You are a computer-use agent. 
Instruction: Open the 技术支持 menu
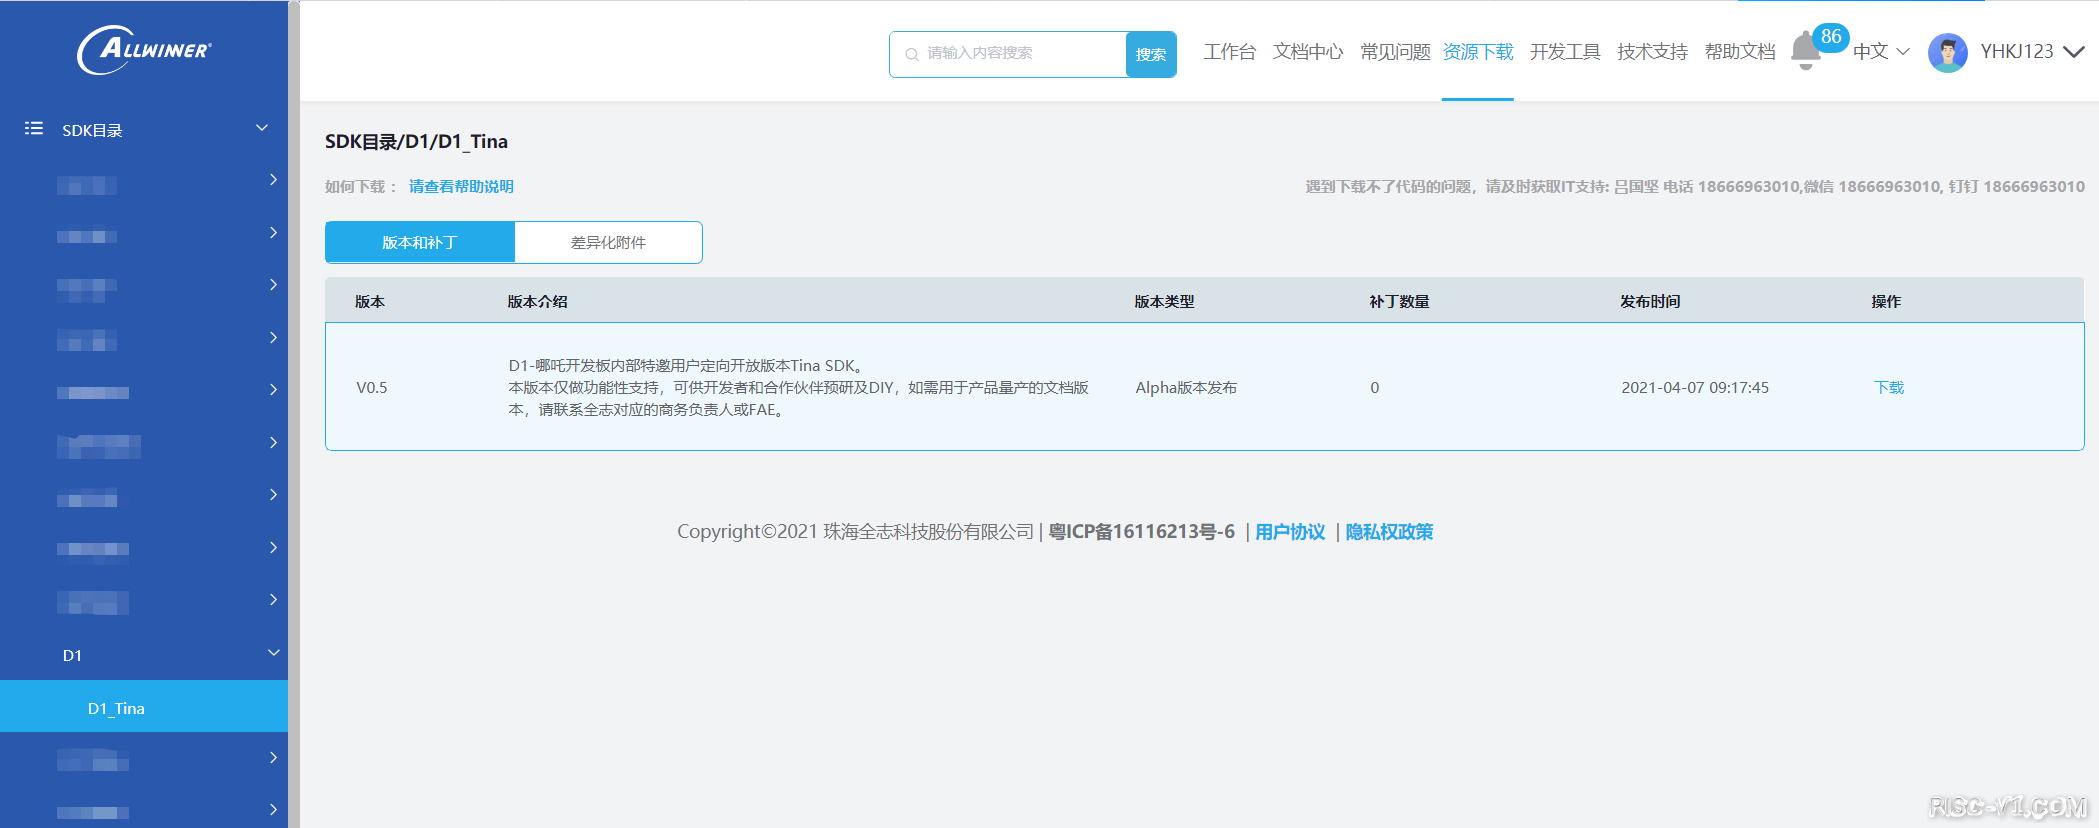(1652, 52)
